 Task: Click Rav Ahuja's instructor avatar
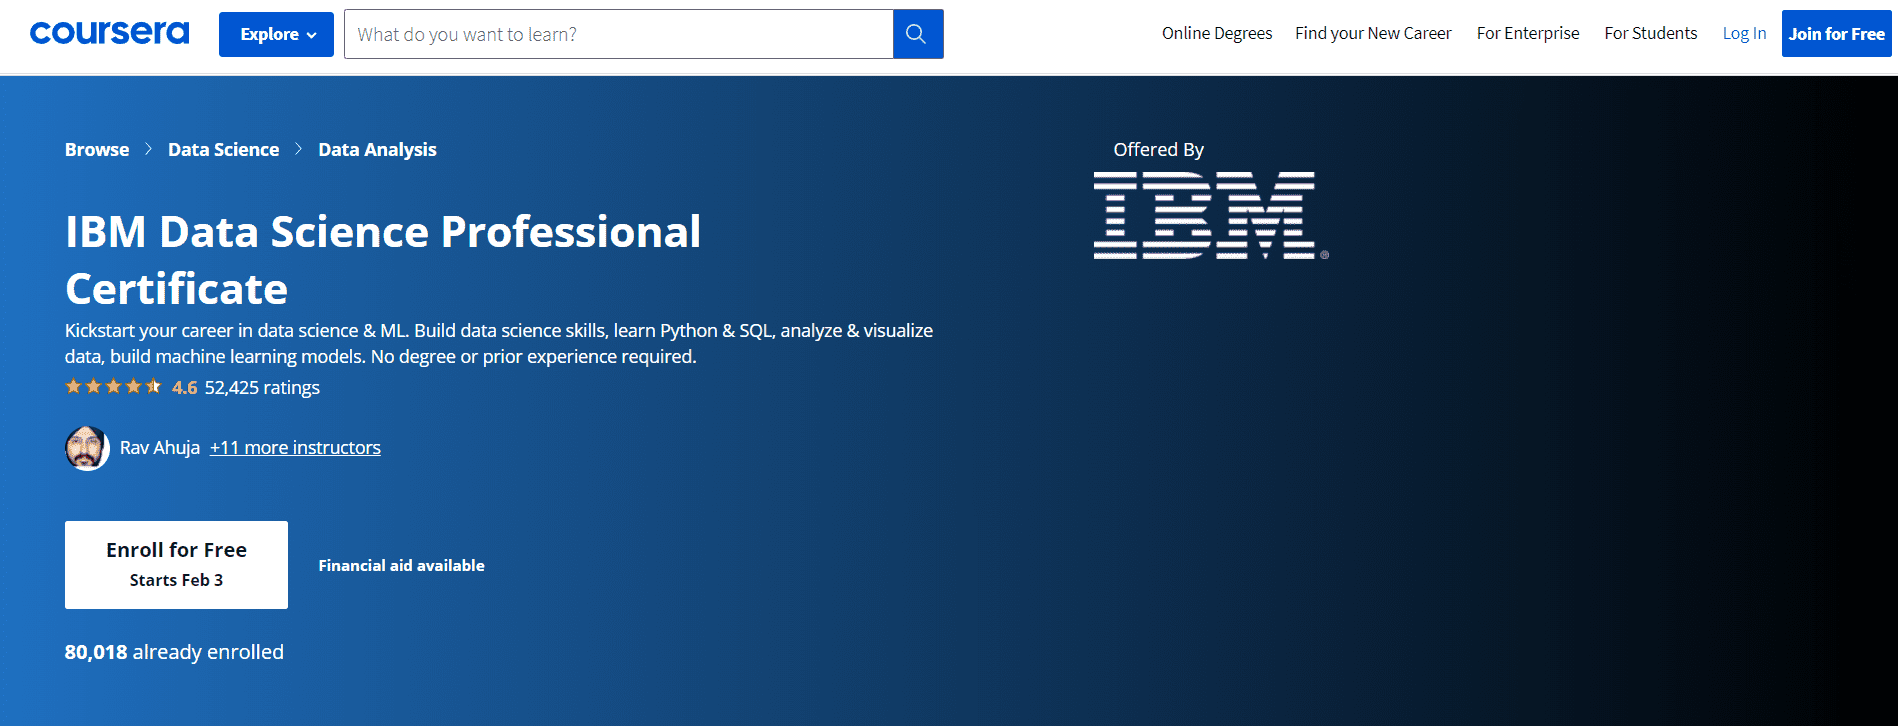pos(87,448)
